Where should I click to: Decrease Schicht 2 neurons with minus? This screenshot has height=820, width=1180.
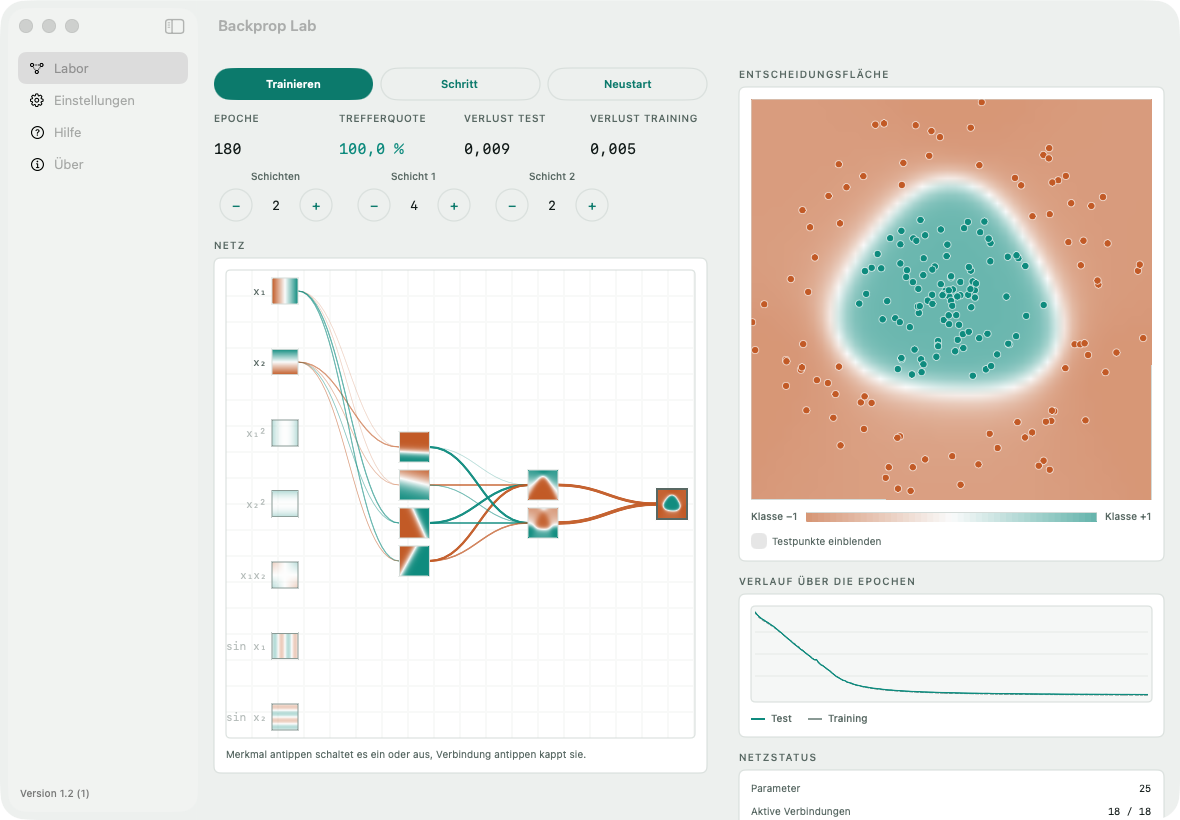click(512, 205)
